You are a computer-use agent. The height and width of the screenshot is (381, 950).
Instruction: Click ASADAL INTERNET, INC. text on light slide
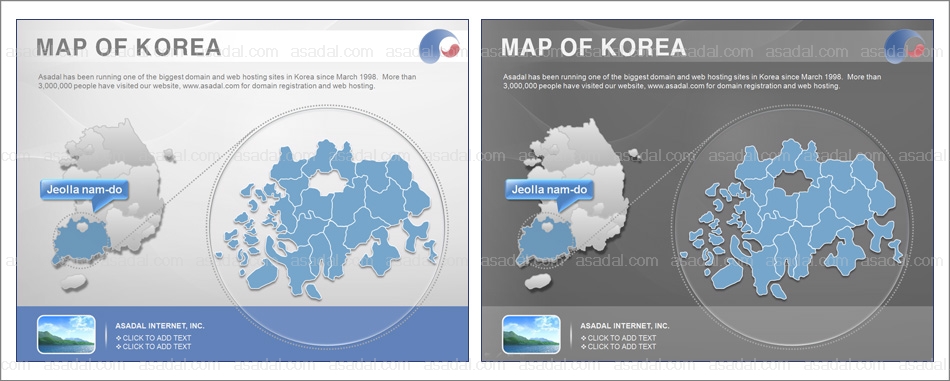tap(160, 326)
